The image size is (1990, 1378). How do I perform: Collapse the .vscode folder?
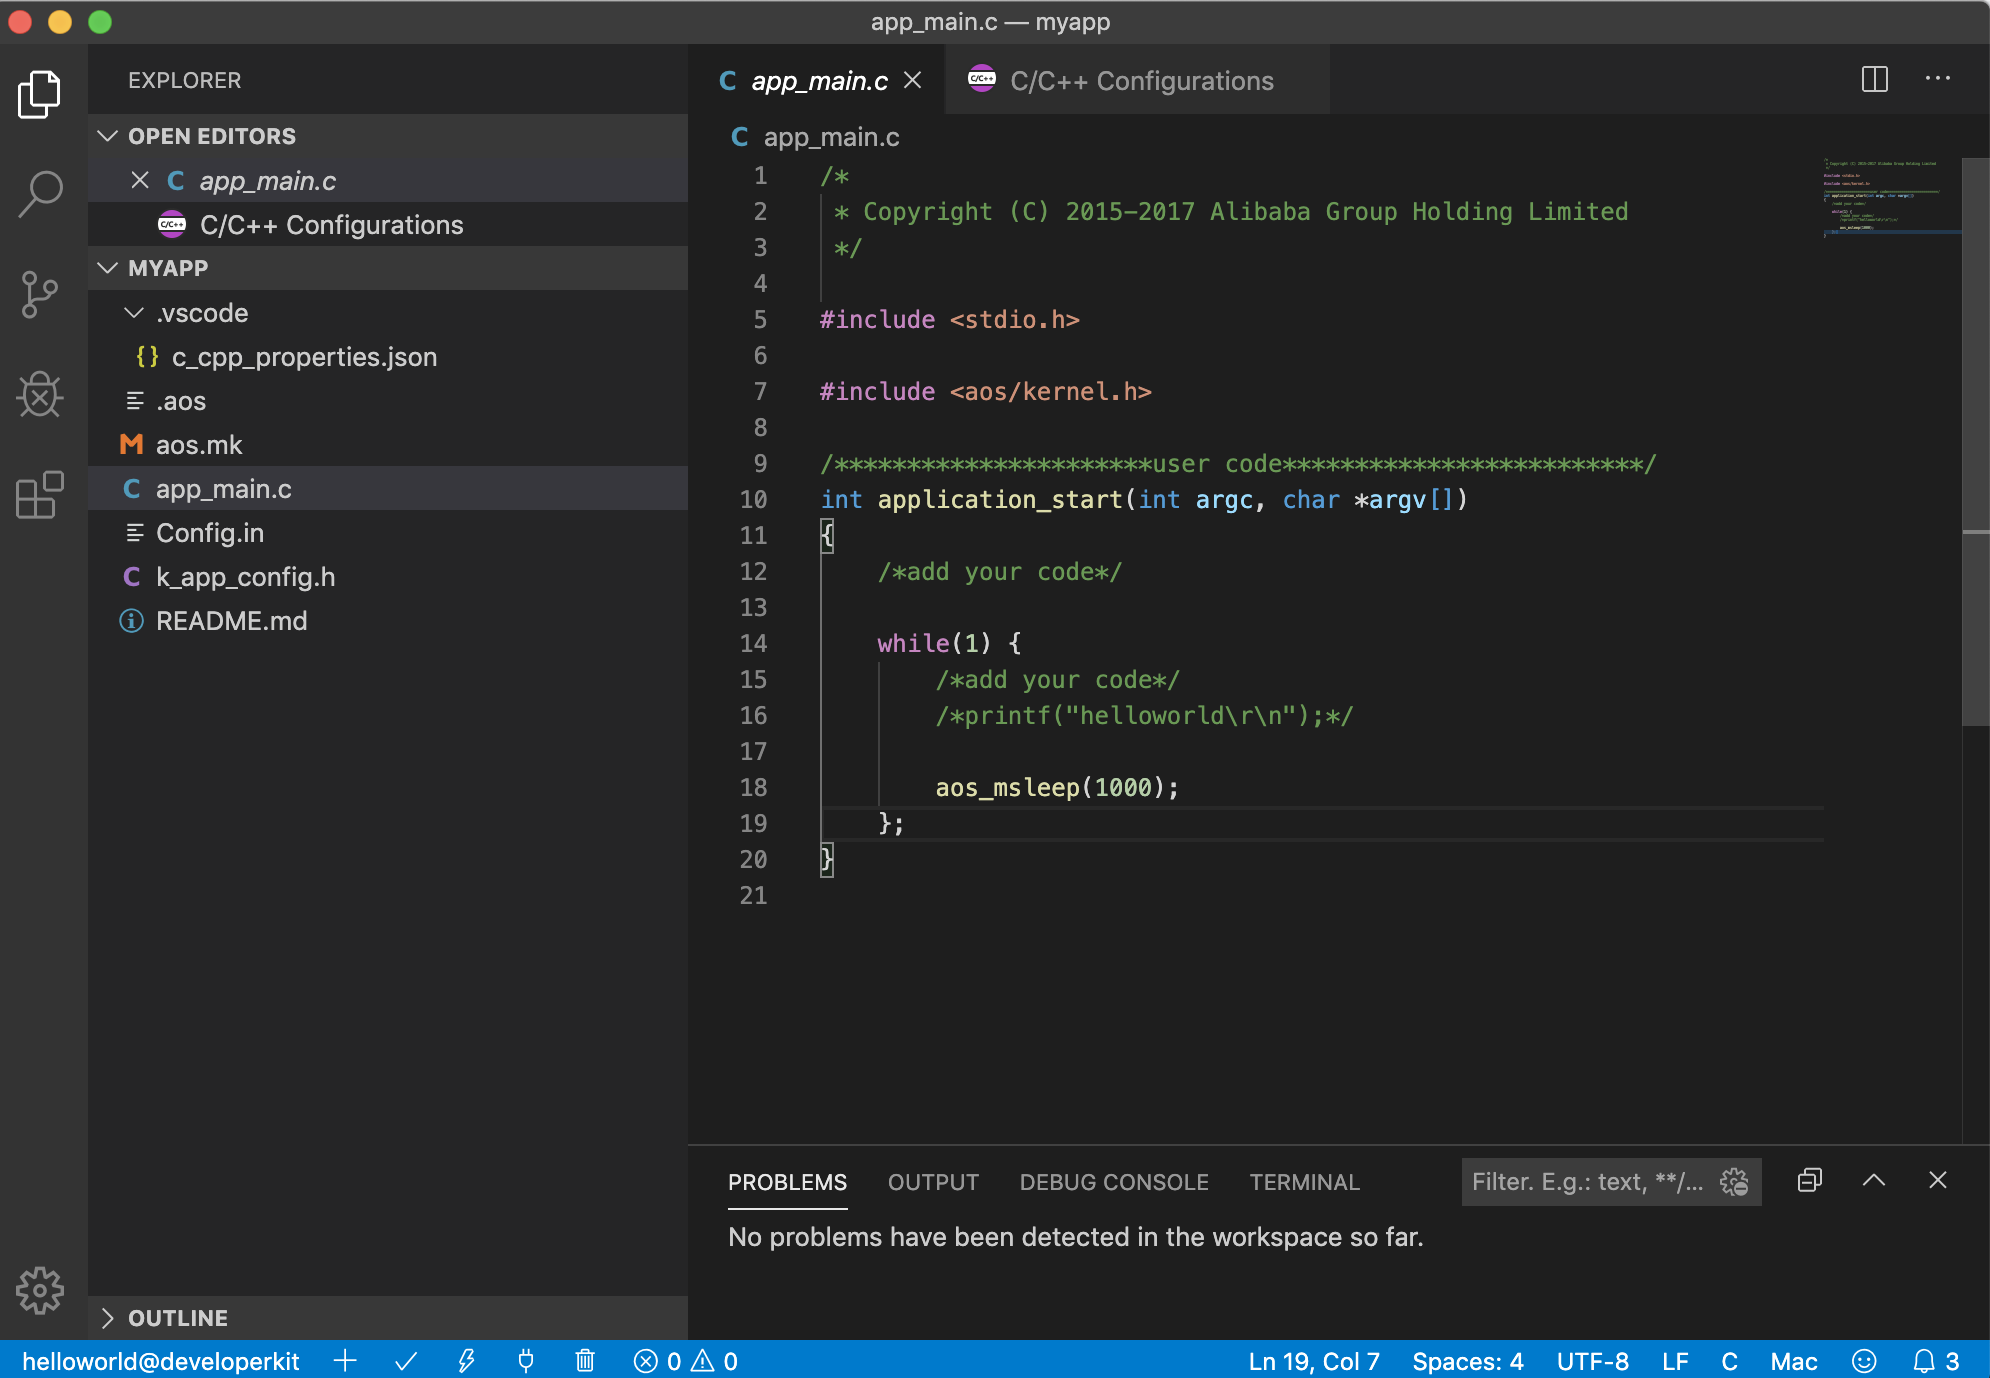[x=134, y=313]
